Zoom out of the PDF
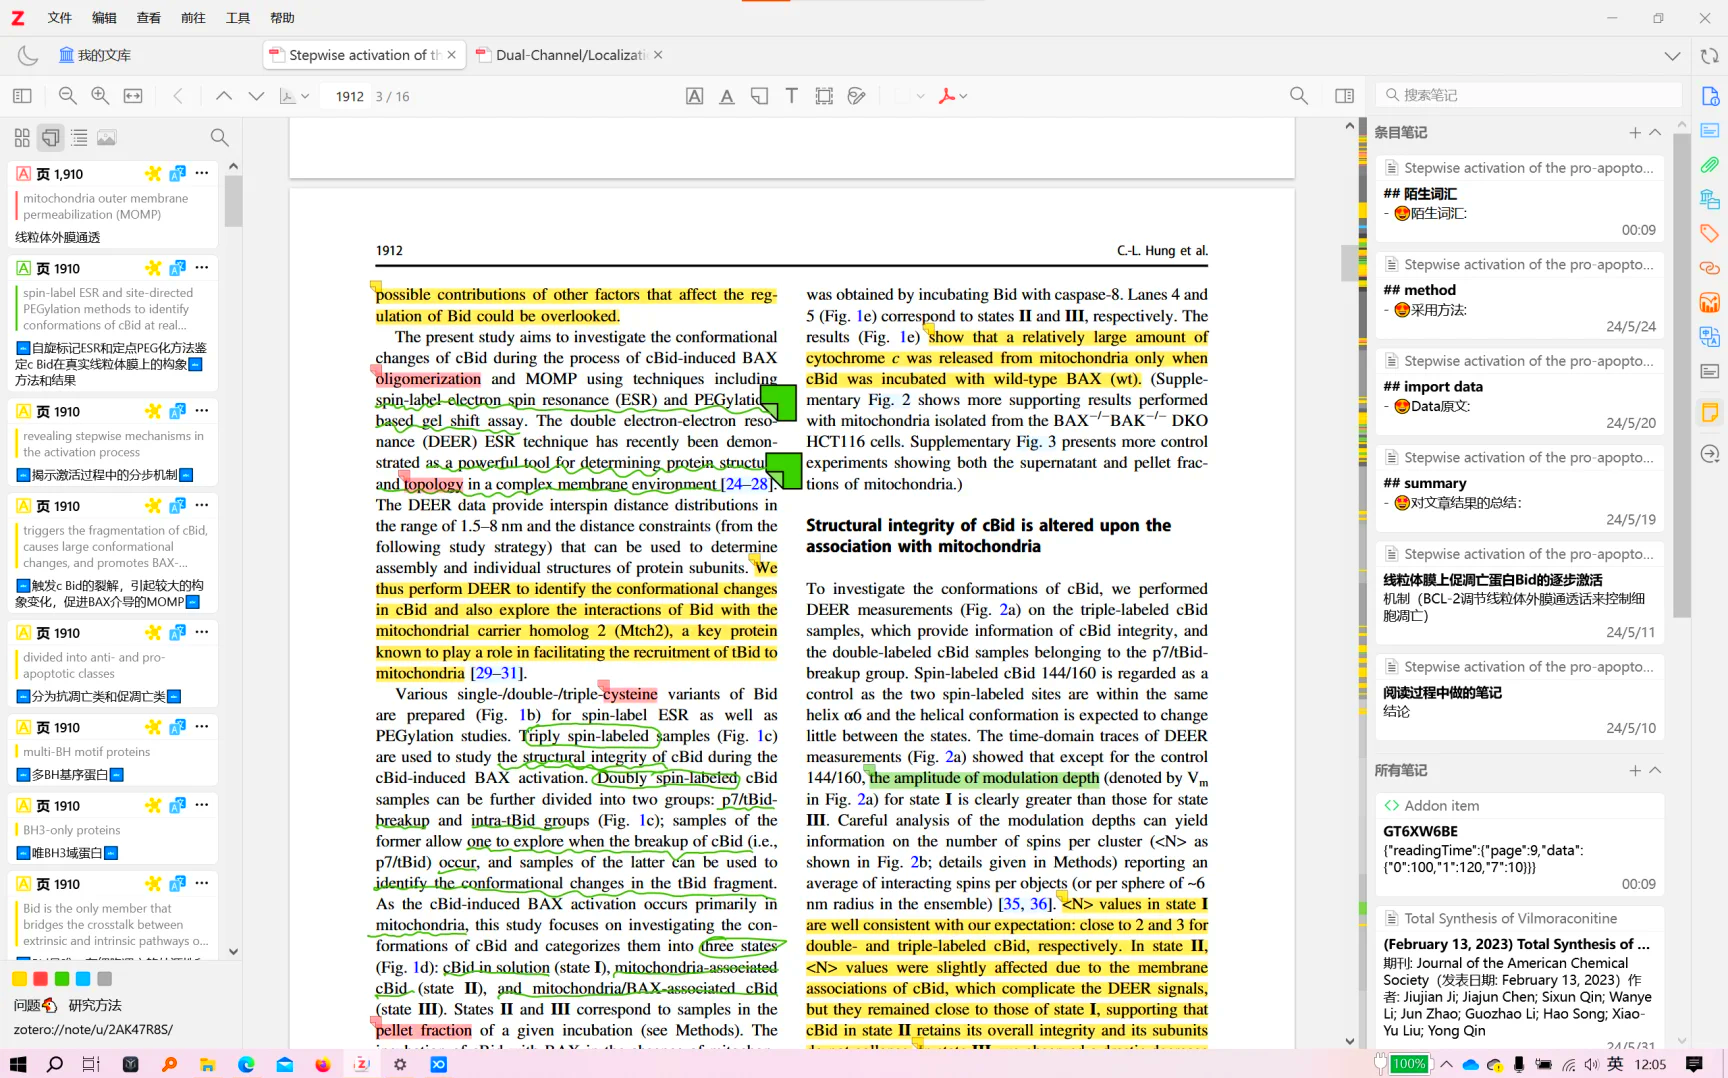 tap(67, 96)
